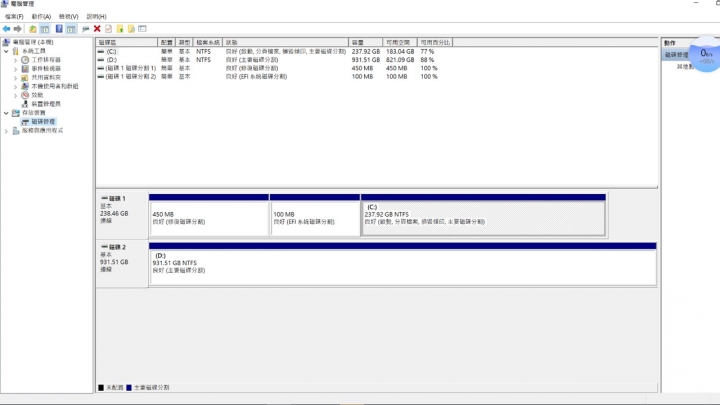Open the 動作(A) menu

[x=41, y=17]
